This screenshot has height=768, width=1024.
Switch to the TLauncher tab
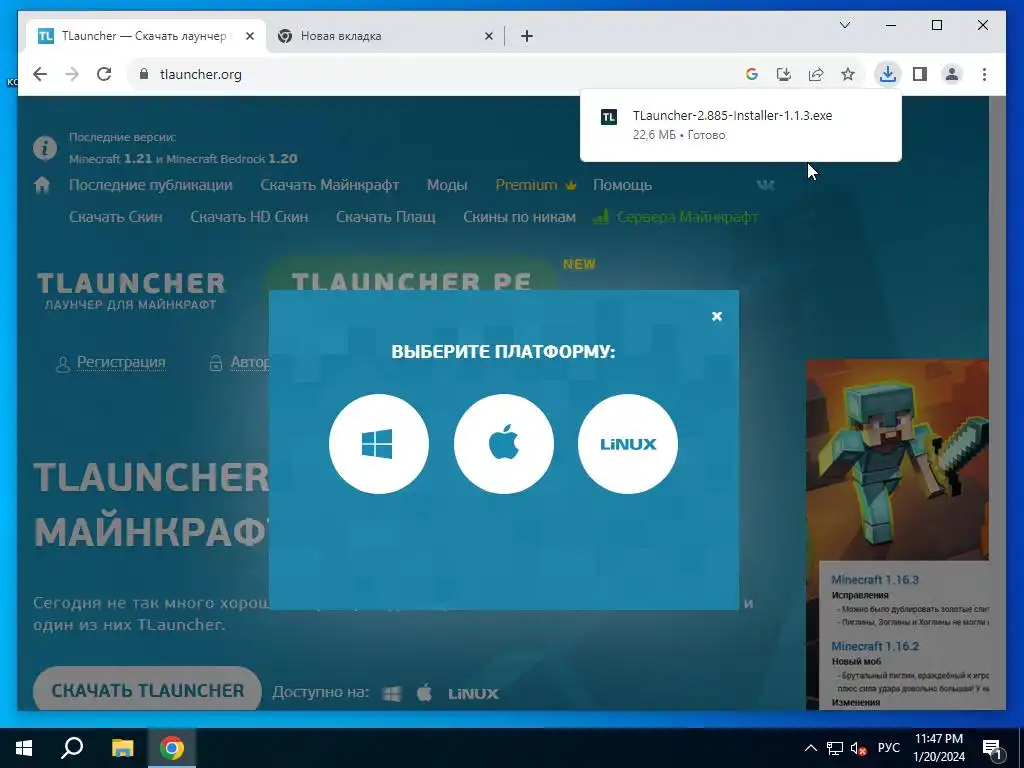(x=146, y=36)
